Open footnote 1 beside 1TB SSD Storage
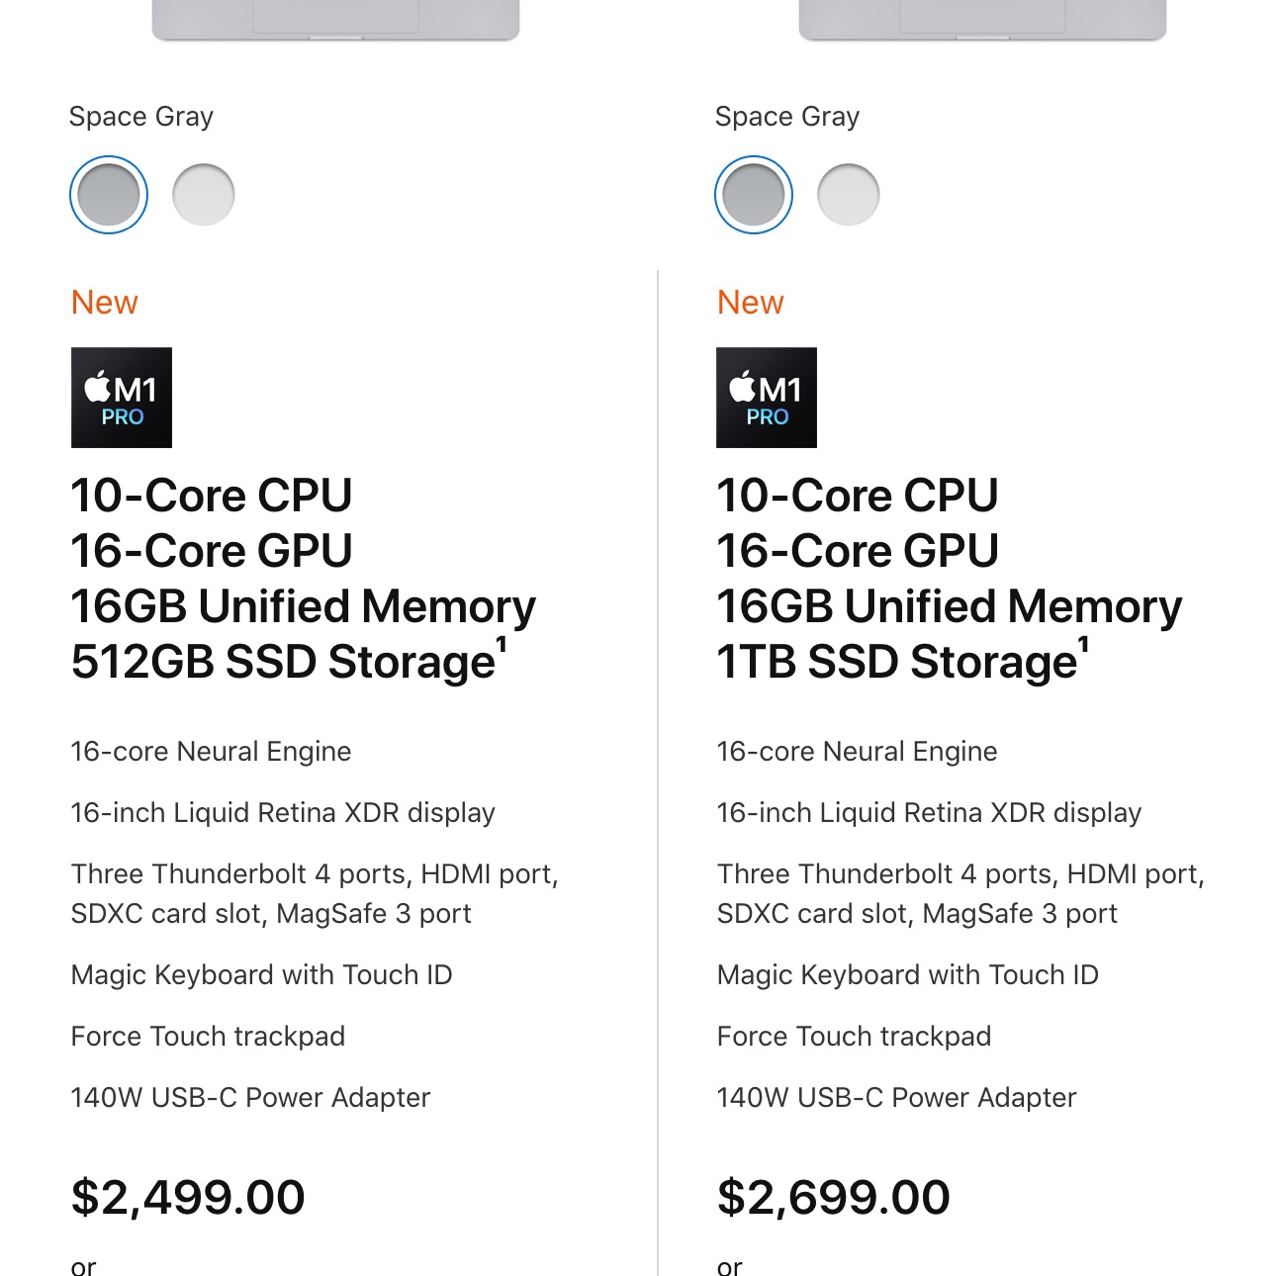The image size is (1280, 1276). (1083, 646)
